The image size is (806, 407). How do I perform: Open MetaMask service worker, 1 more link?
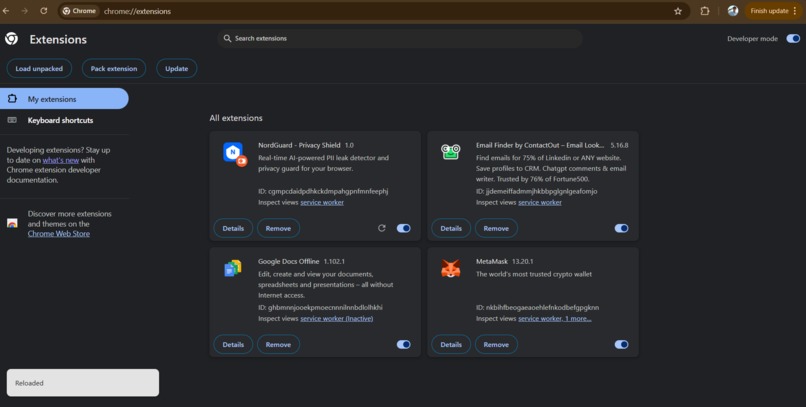tap(555, 319)
